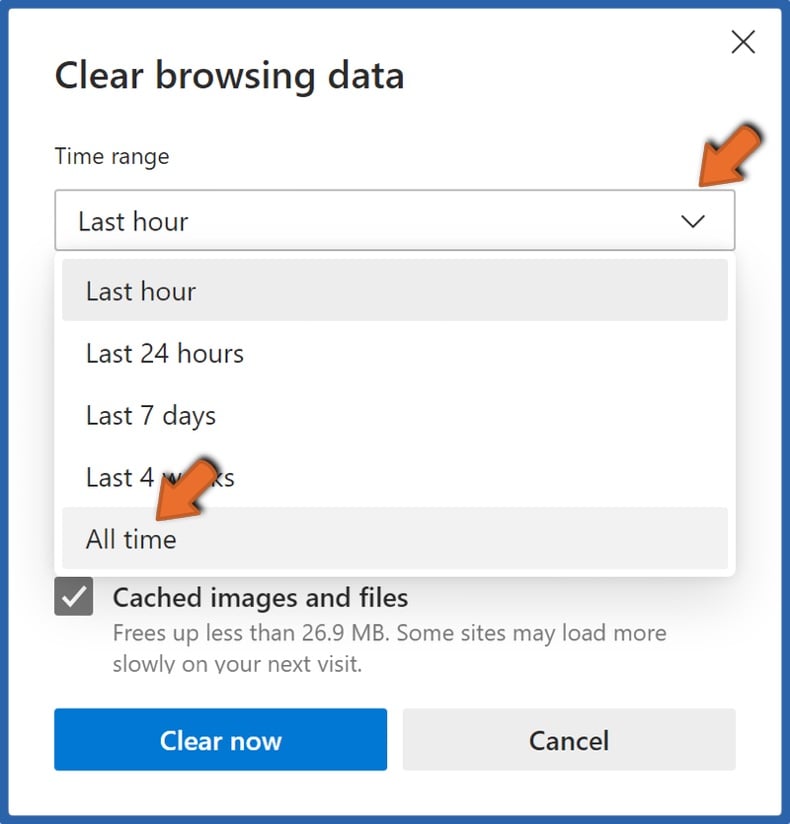Click Cancel to dismiss the dialog
Viewport: 790px width, 824px height.
pos(569,740)
